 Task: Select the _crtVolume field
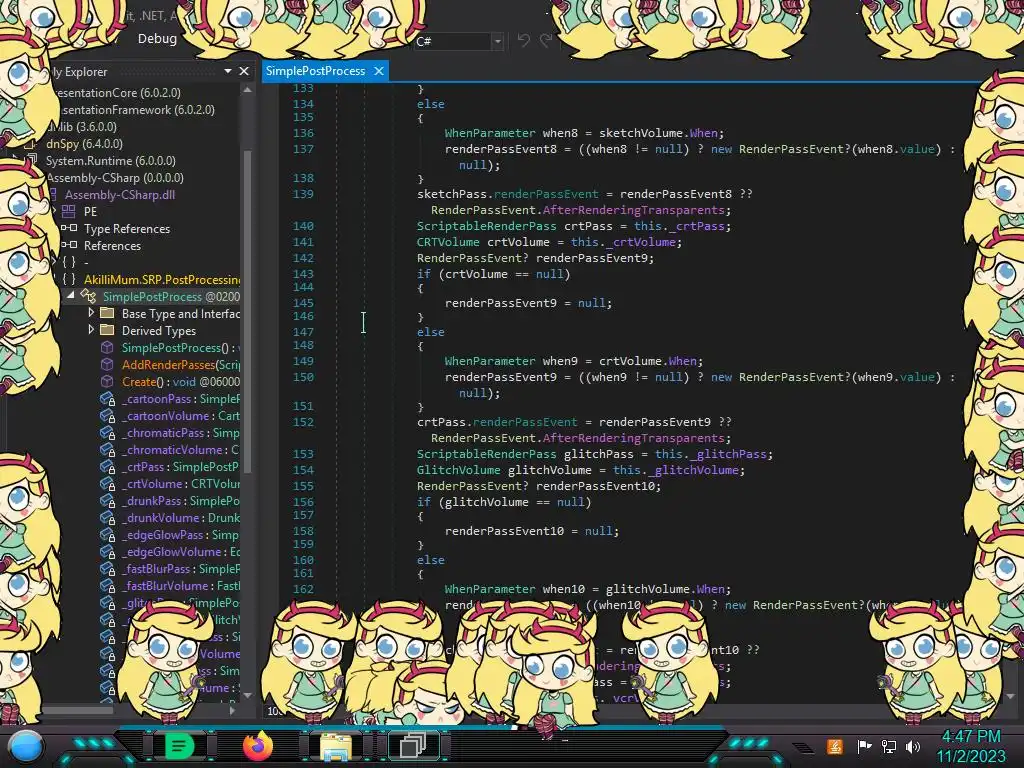pyautogui.click(x=181, y=483)
